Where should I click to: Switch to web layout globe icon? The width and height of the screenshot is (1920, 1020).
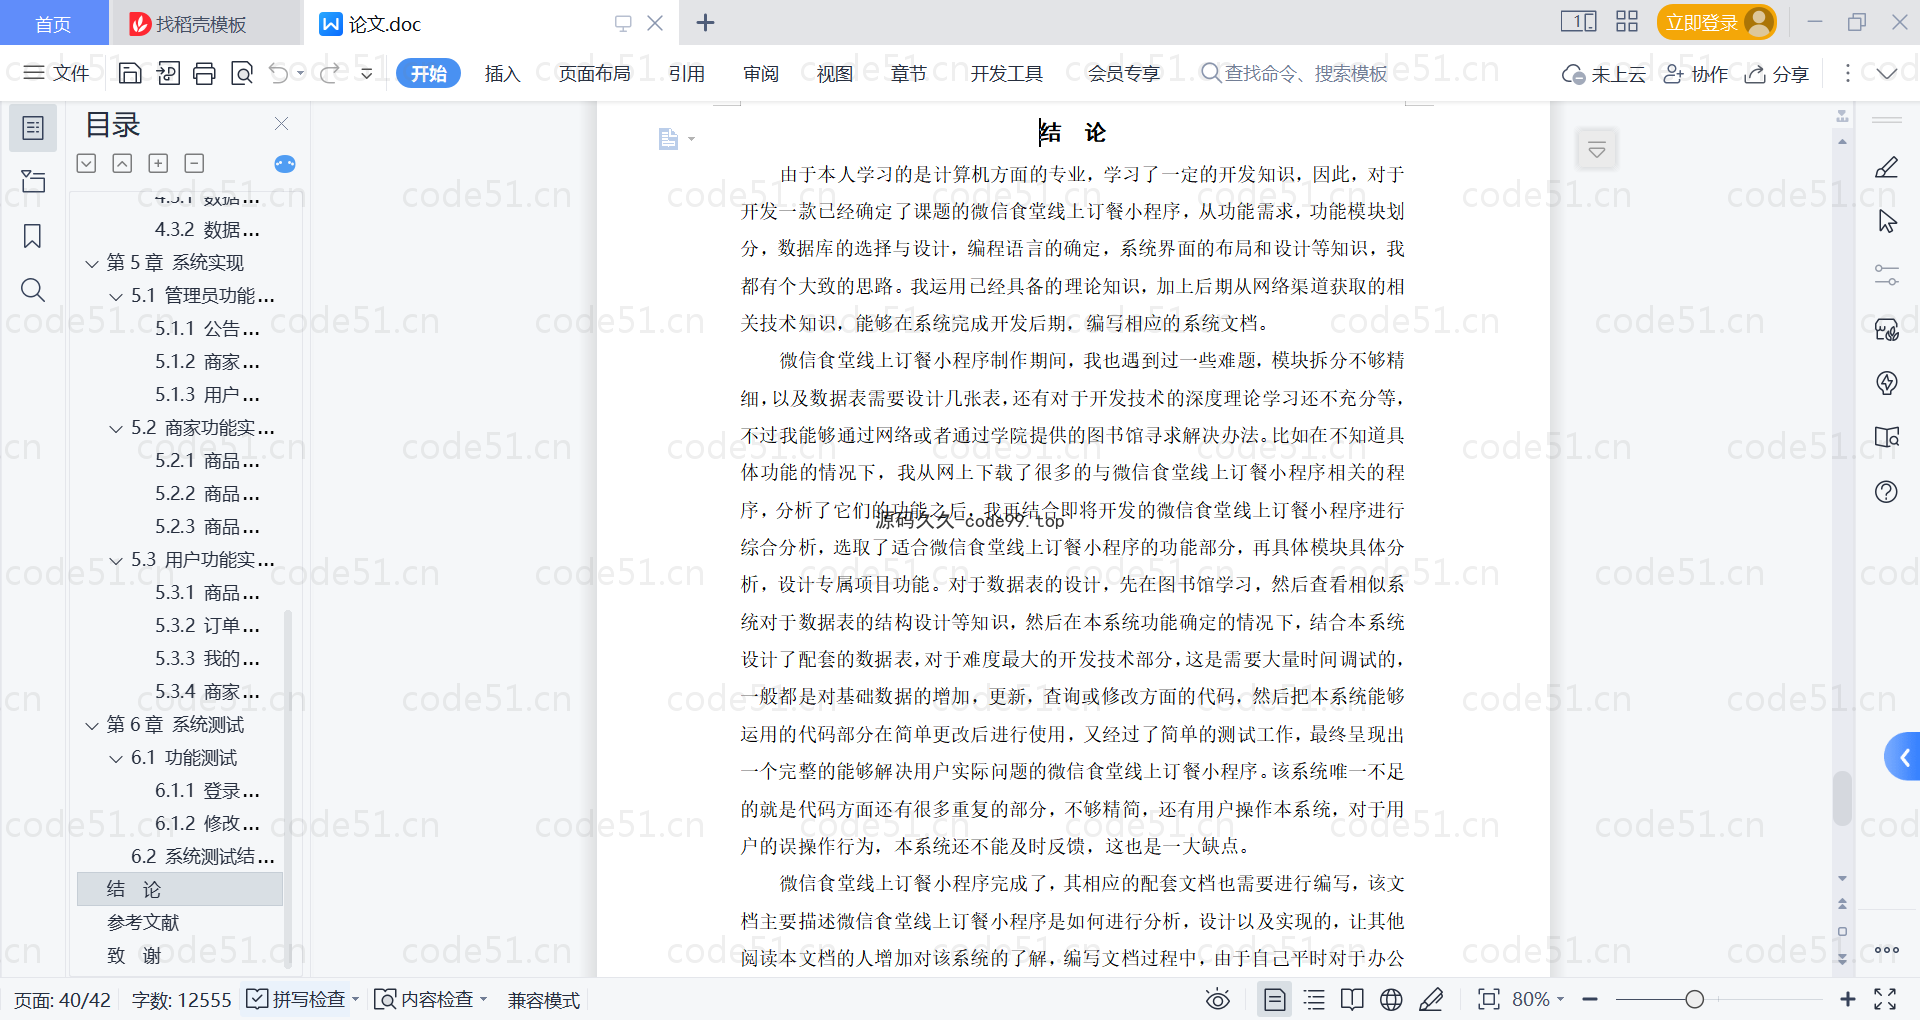click(1391, 999)
